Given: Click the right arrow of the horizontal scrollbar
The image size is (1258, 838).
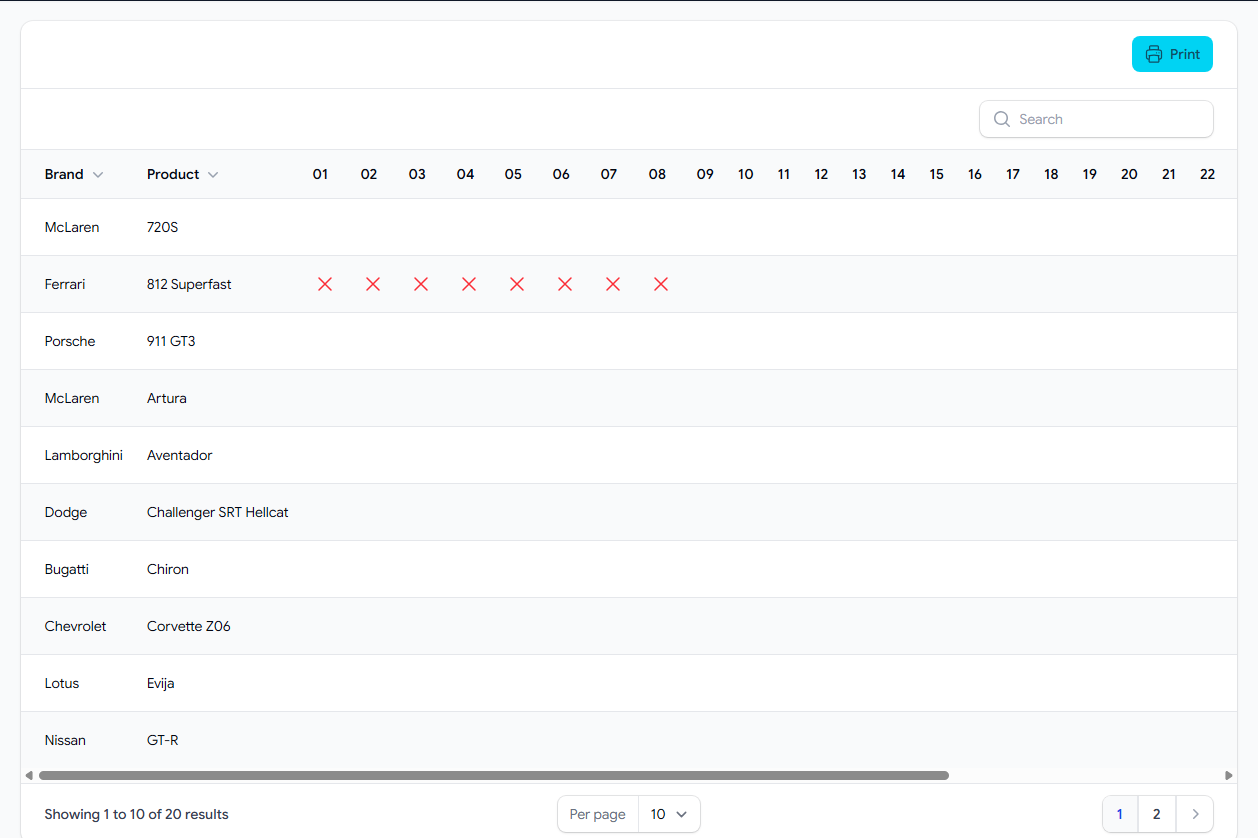Looking at the screenshot, I should 1228,774.
